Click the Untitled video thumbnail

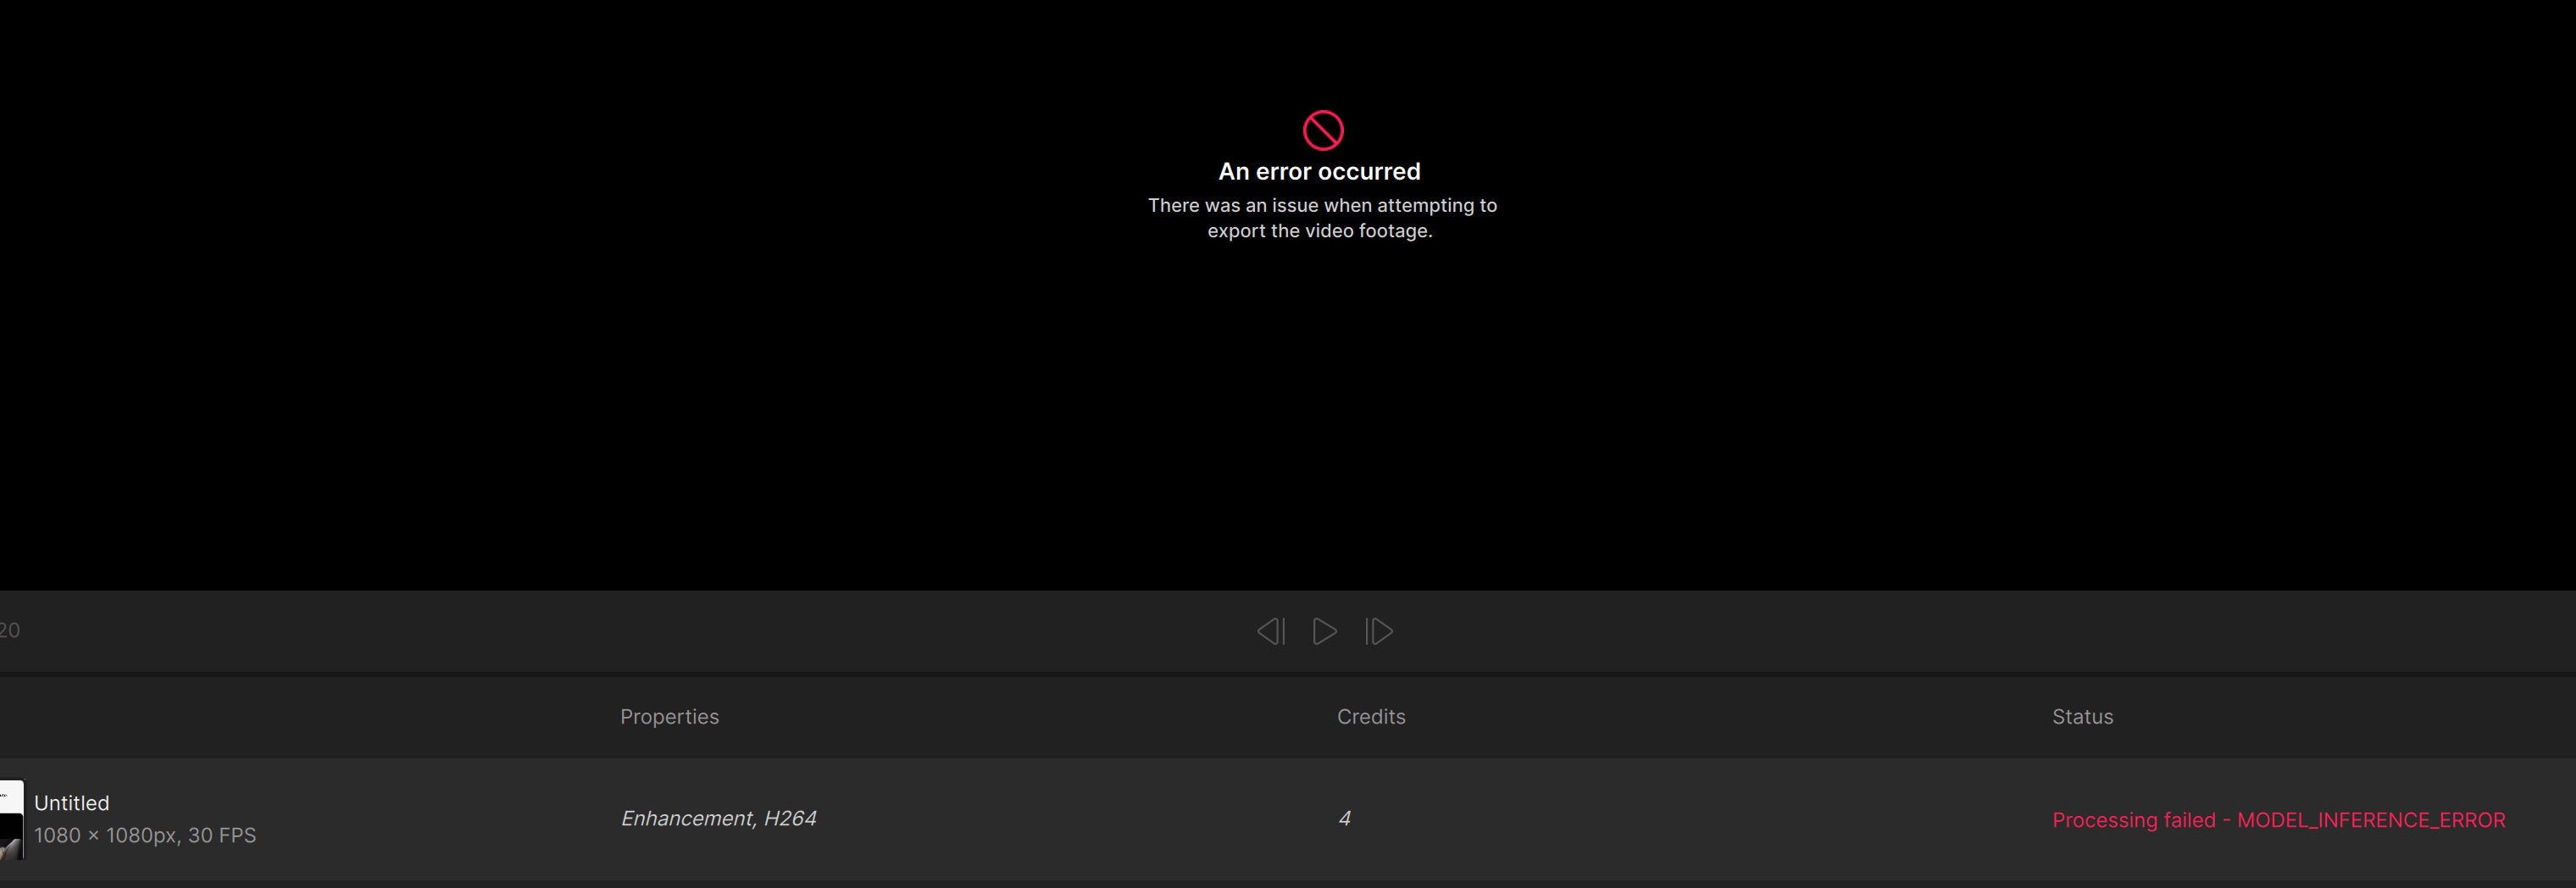click(x=11, y=819)
